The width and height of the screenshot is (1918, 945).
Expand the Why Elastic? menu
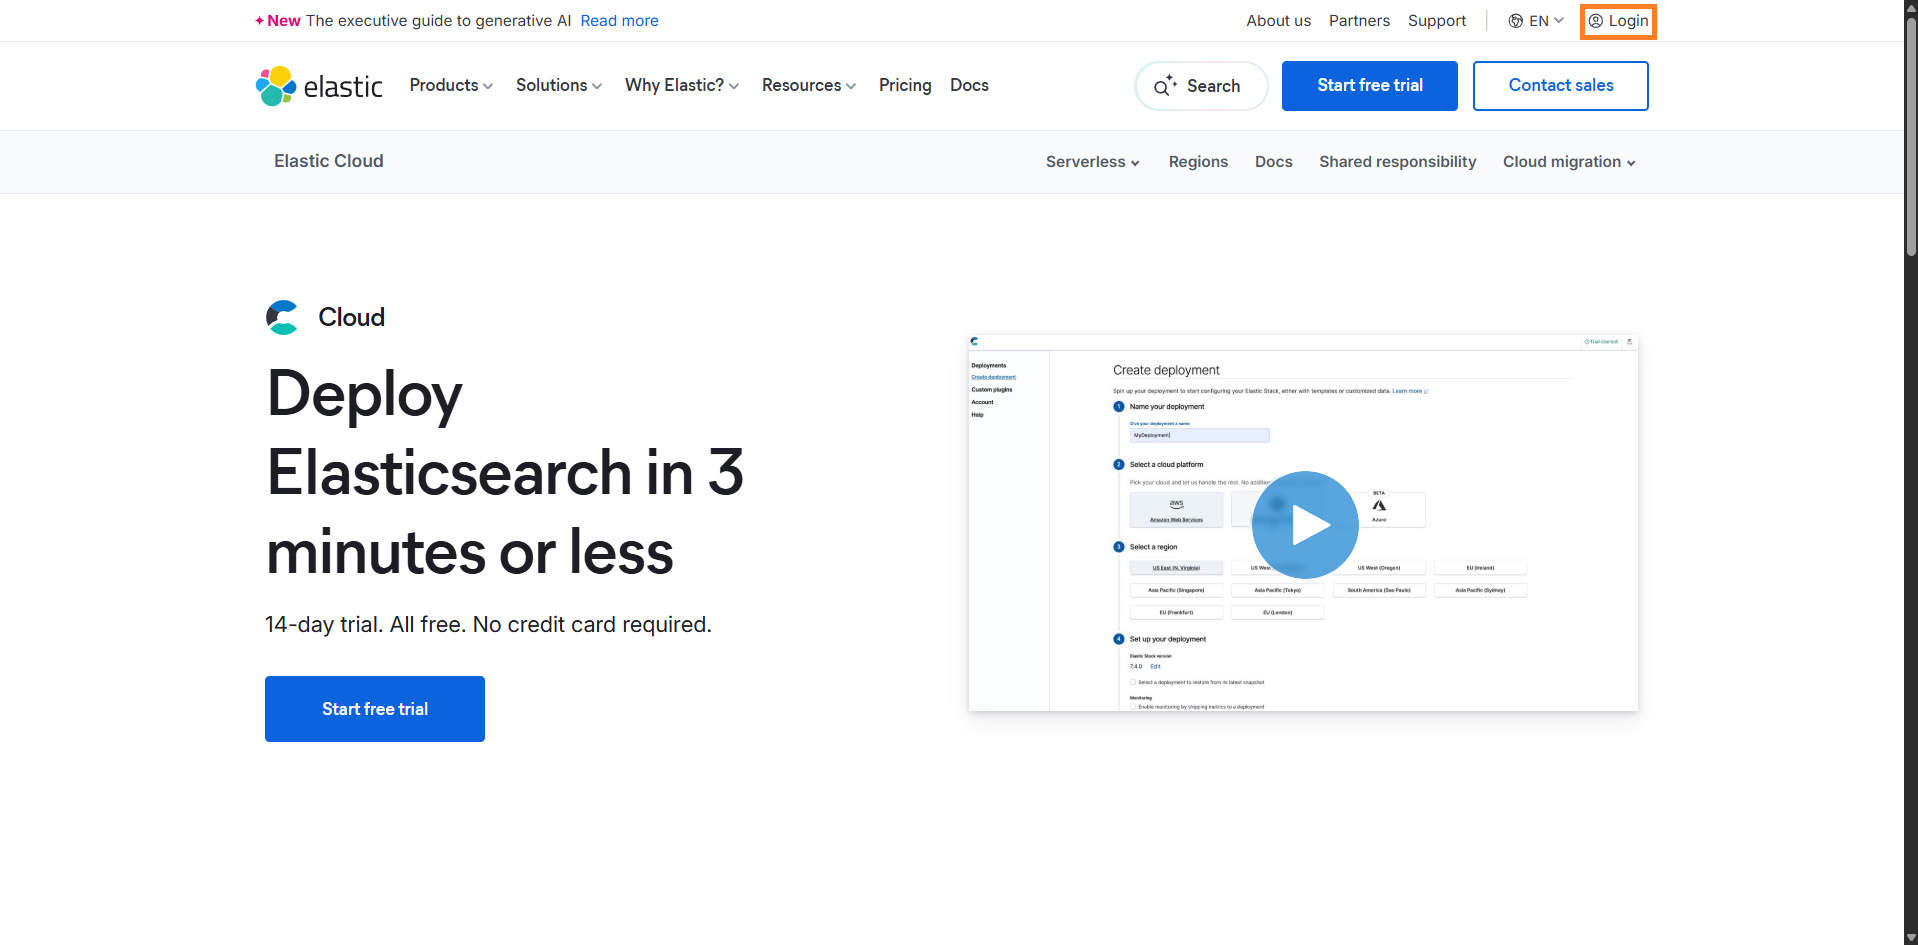click(681, 86)
